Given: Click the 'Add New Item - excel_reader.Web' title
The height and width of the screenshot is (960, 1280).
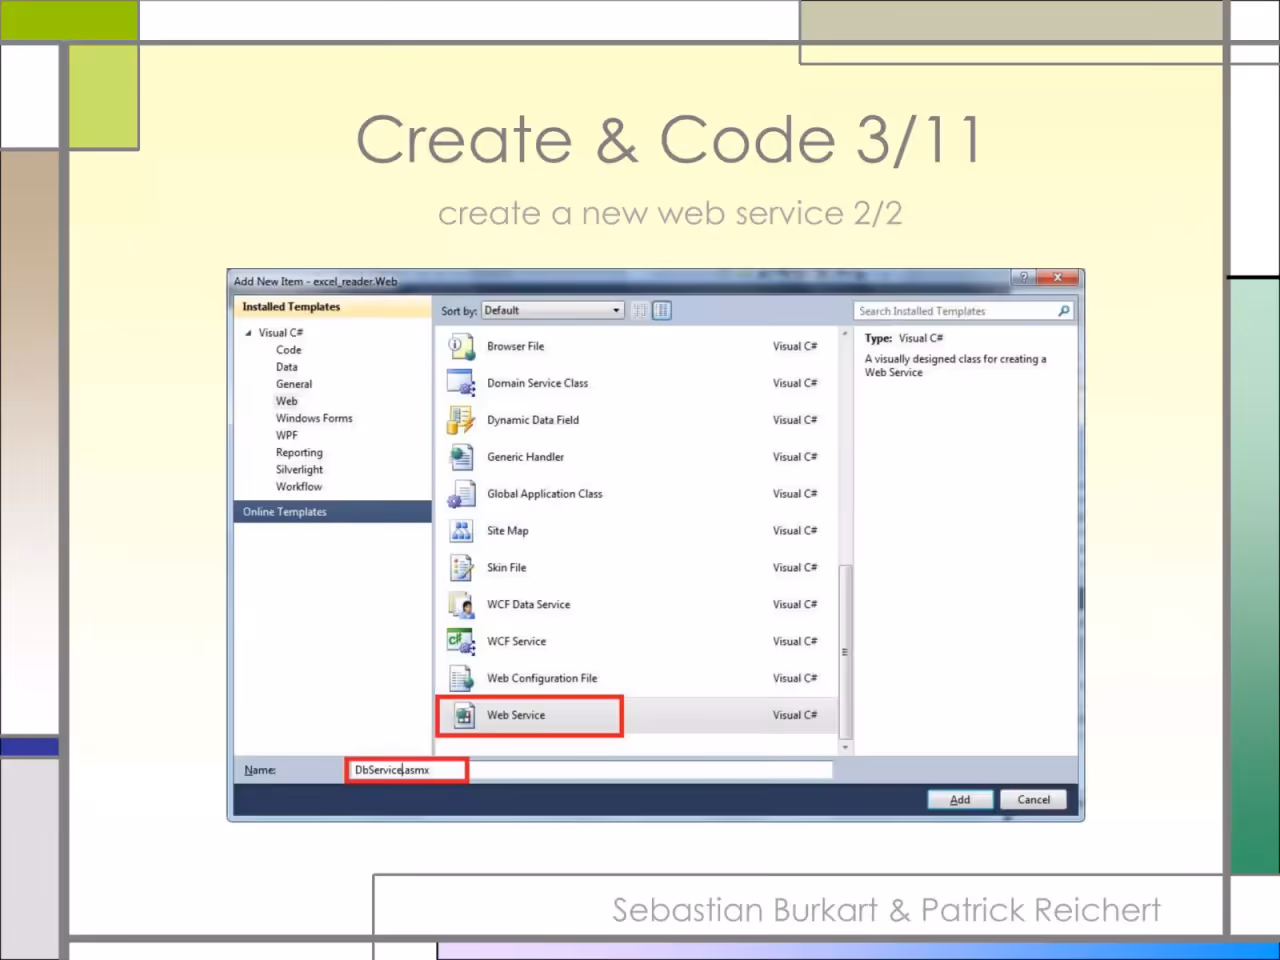Looking at the screenshot, I should (x=316, y=282).
